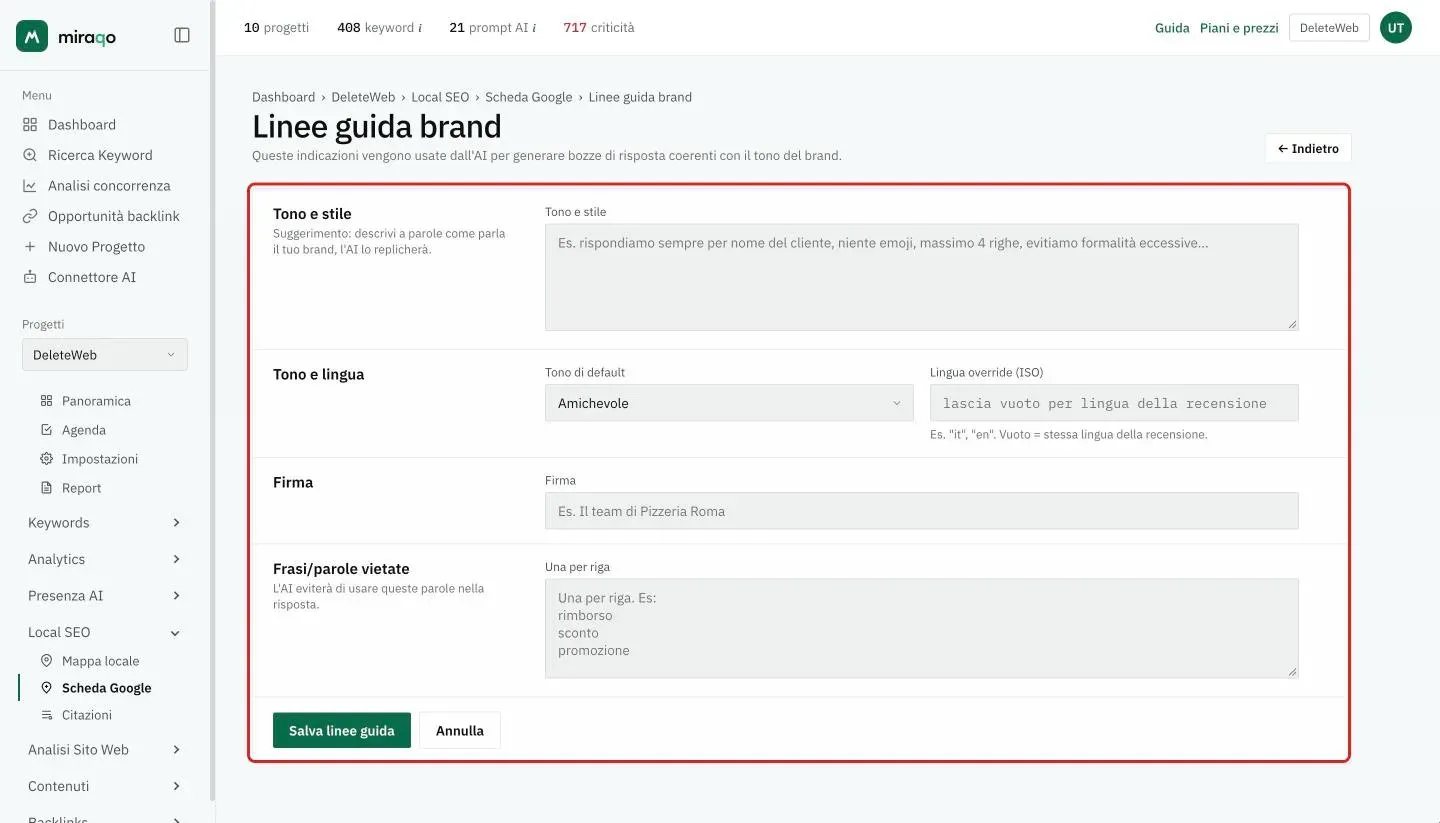The image size is (1440, 823).
Task: Focus the Tono e stile text area
Action: [x=922, y=277]
